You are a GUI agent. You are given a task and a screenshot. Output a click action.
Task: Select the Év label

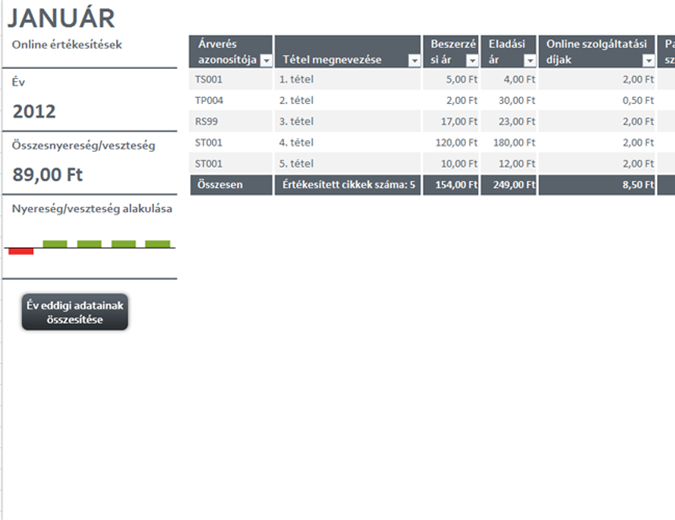pos(19,82)
